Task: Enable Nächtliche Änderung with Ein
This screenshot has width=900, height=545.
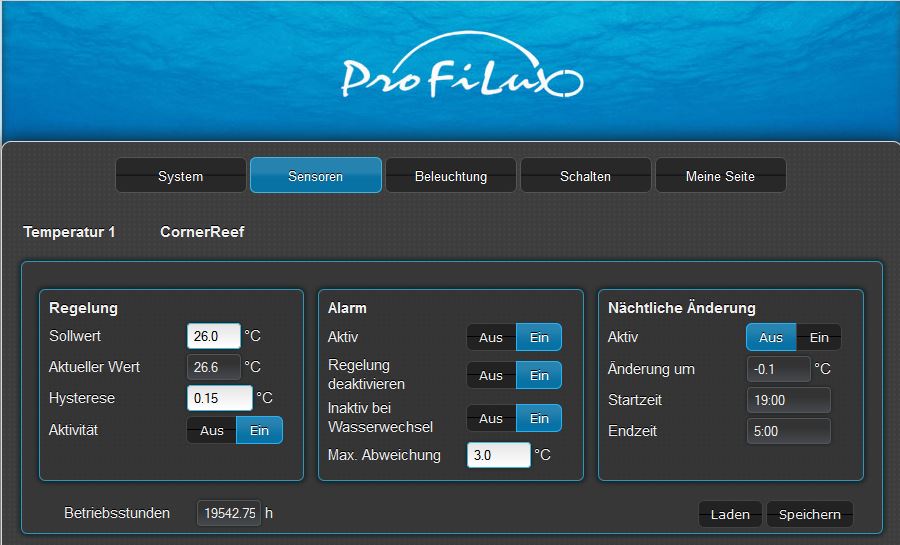Action: [x=819, y=337]
